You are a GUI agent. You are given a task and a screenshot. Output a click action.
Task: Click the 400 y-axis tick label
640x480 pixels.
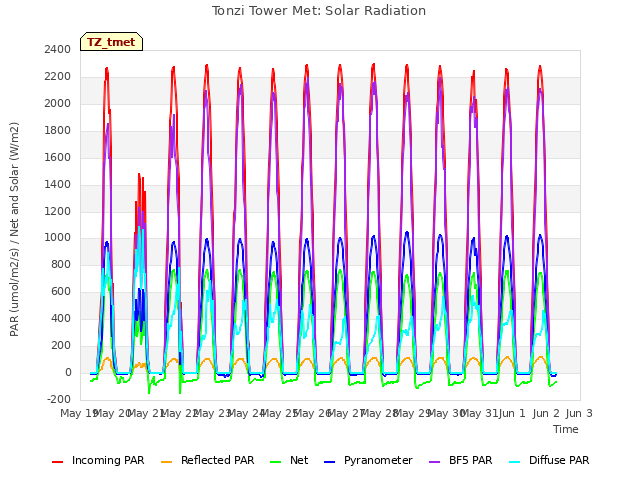[61, 318]
